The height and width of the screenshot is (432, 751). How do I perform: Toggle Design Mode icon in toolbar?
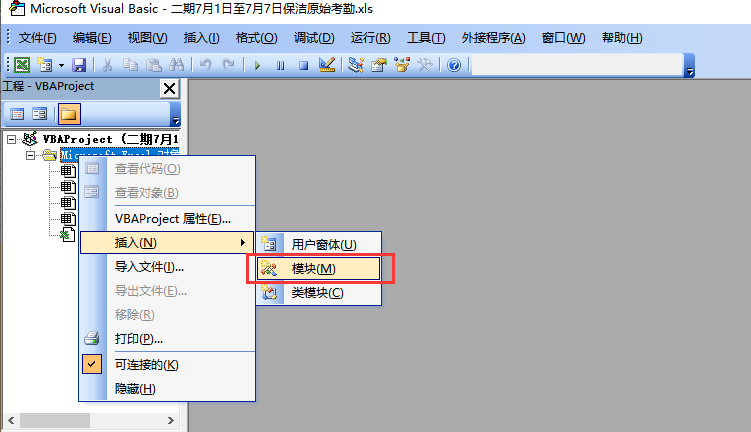coord(327,65)
